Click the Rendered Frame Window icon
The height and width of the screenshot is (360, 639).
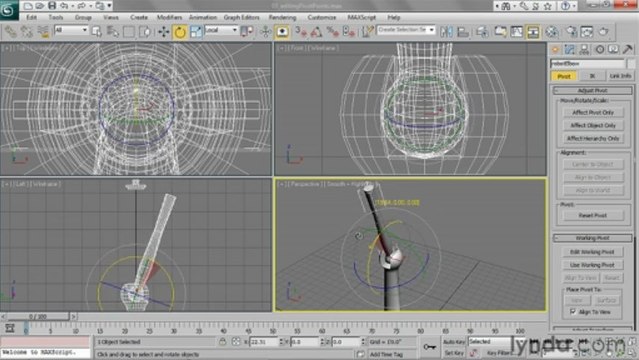click(x=587, y=31)
